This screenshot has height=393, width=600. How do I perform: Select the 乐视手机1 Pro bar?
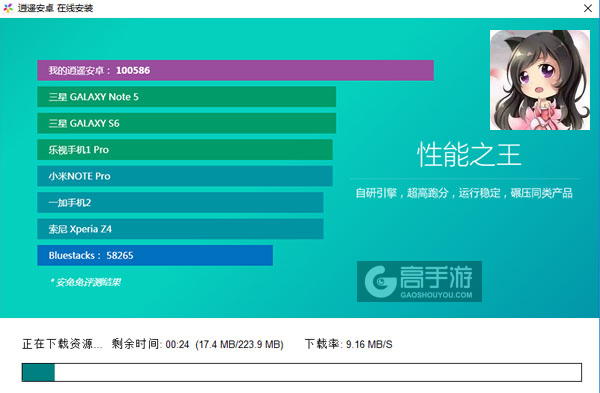click(185, 150)
